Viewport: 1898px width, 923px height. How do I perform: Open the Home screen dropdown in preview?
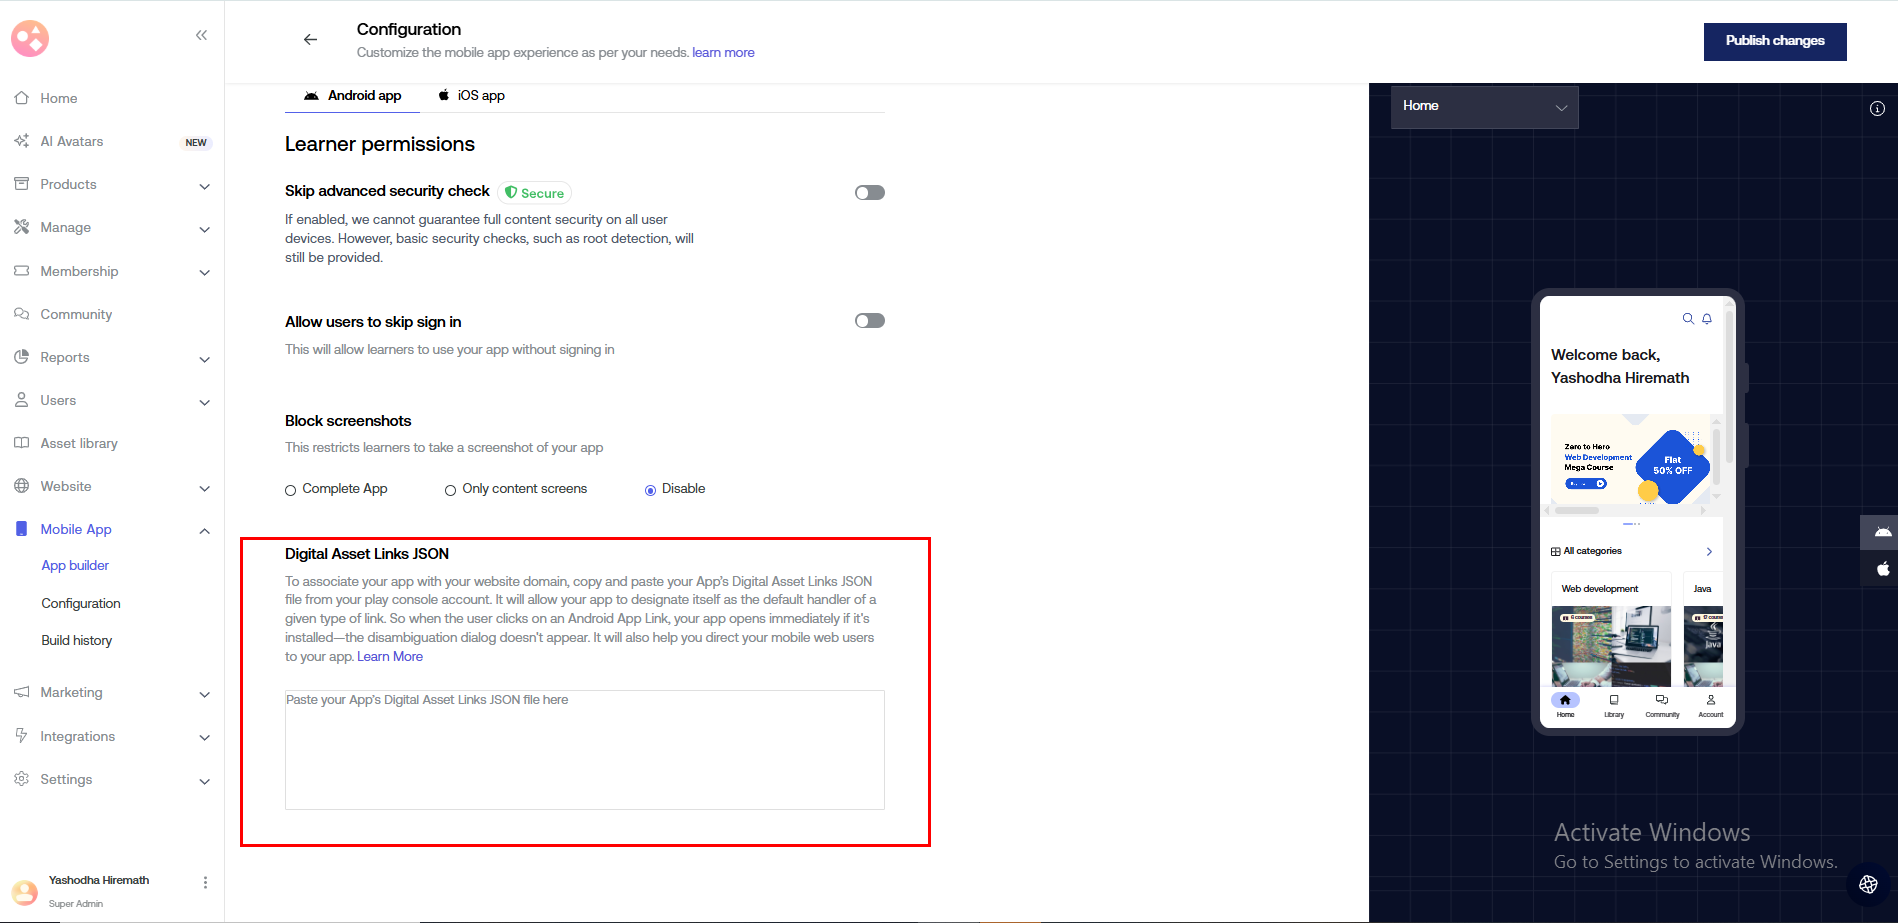(1484, 107)
